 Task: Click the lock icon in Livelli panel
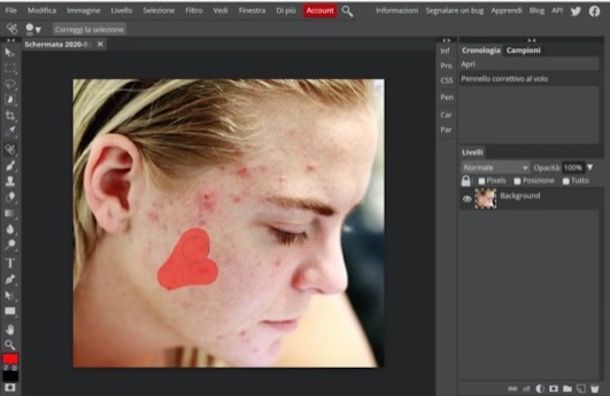(466, 180)
